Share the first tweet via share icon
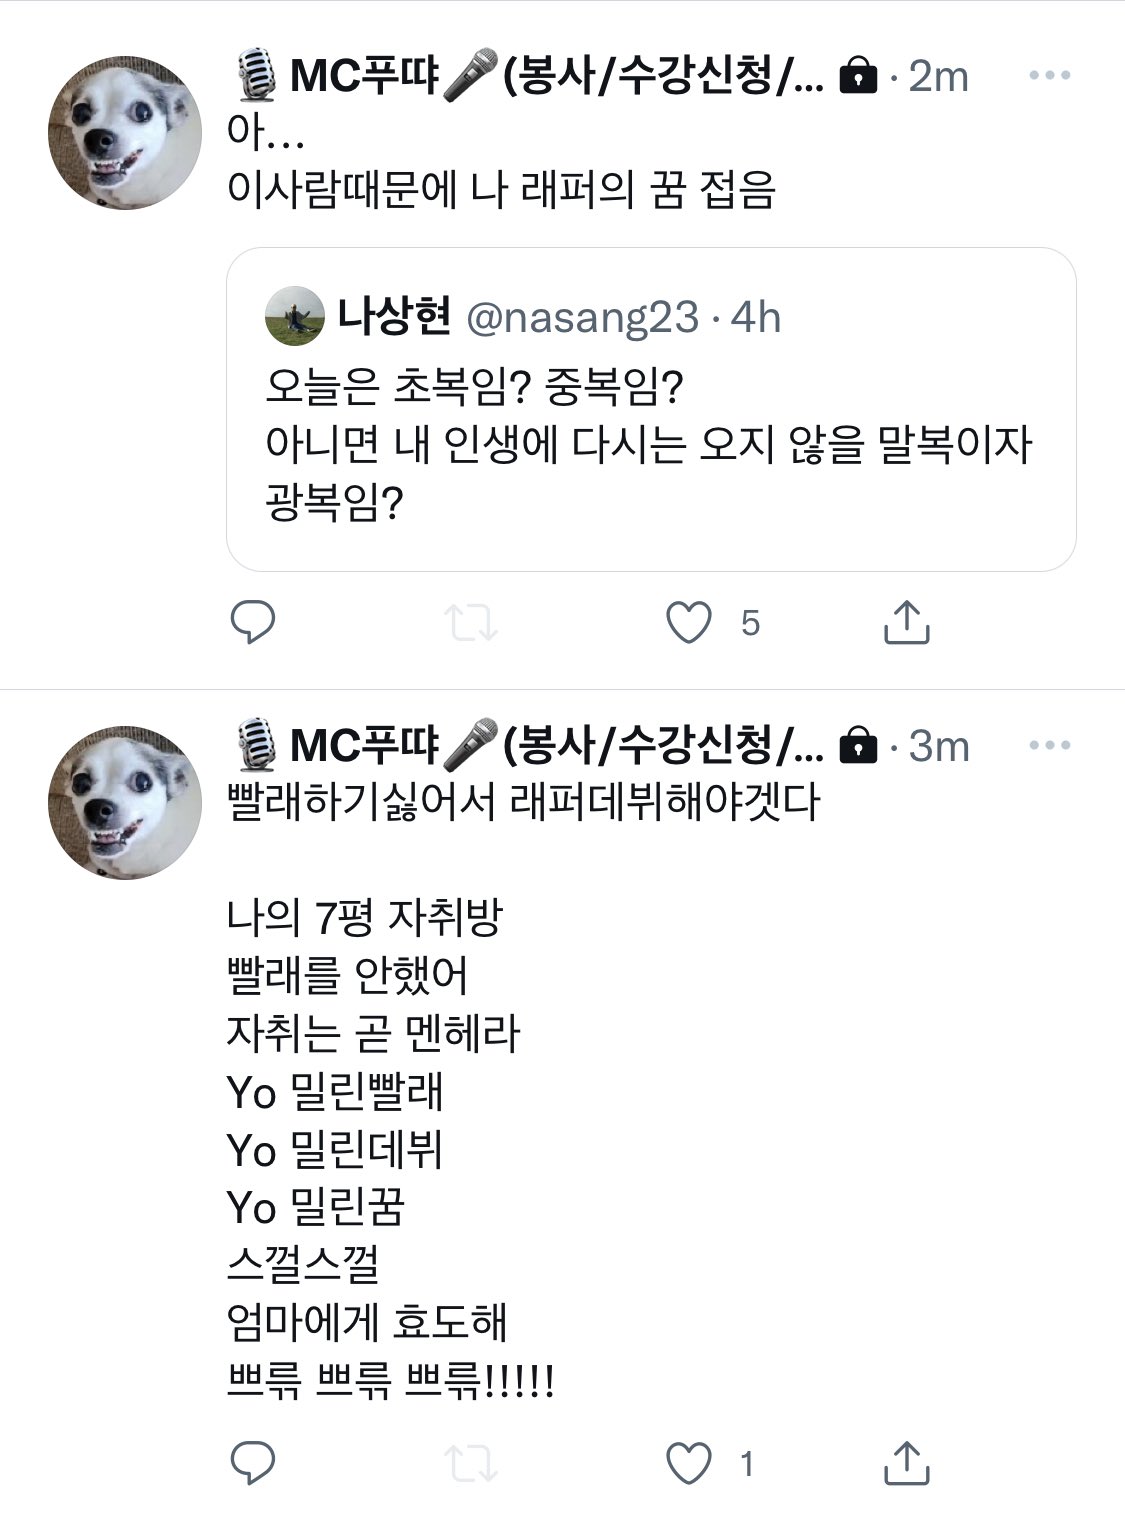1125x1518 pixels. pos(907,622)
